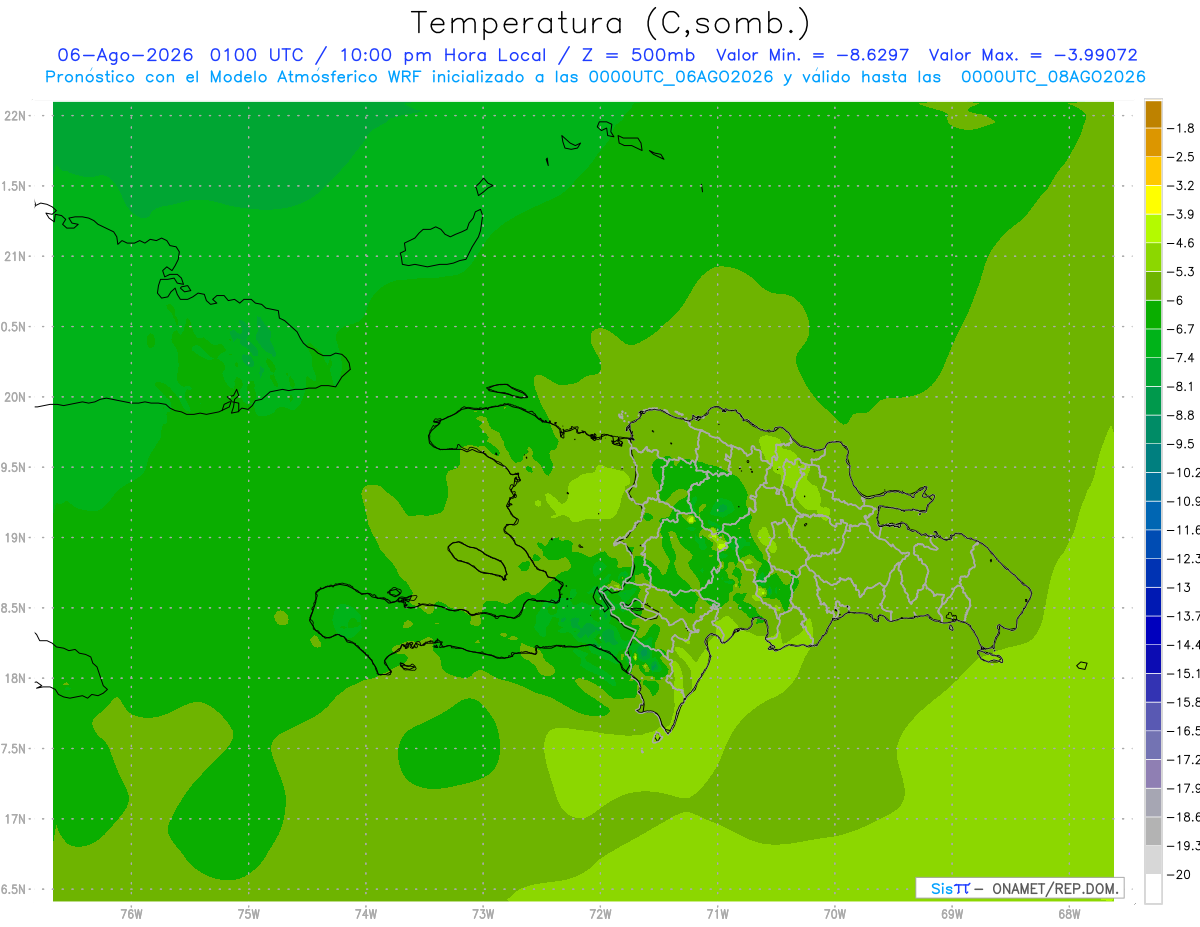This screenshot has height=927, width=1200.
Task: Click the '-7.4' colorbar value
Action: [1181, 358]
